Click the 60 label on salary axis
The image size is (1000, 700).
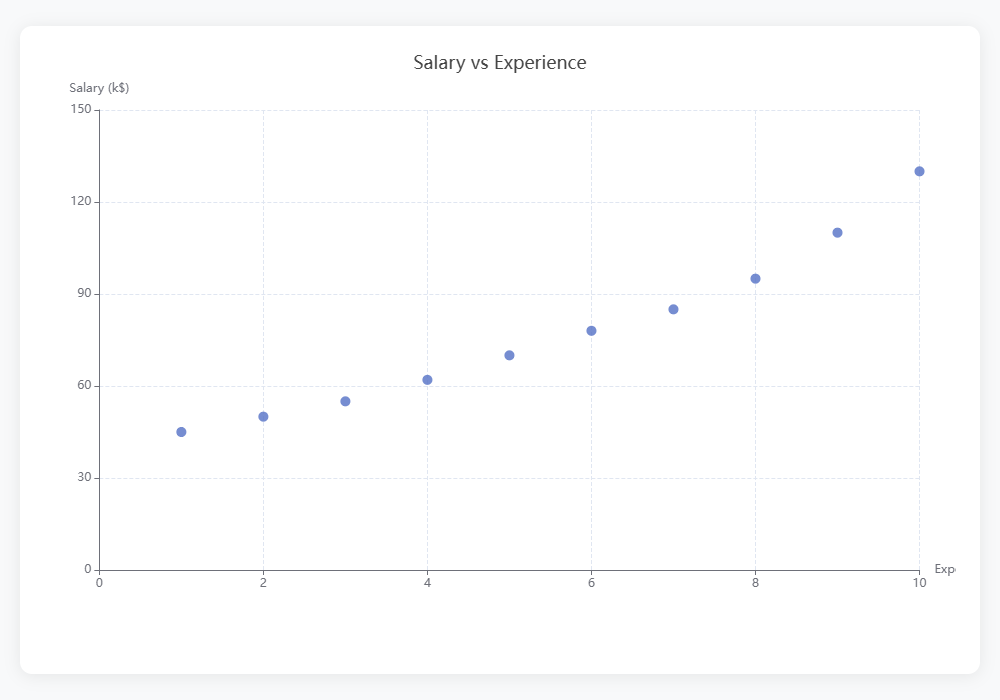pyautogui.click(x=85, y=385)
